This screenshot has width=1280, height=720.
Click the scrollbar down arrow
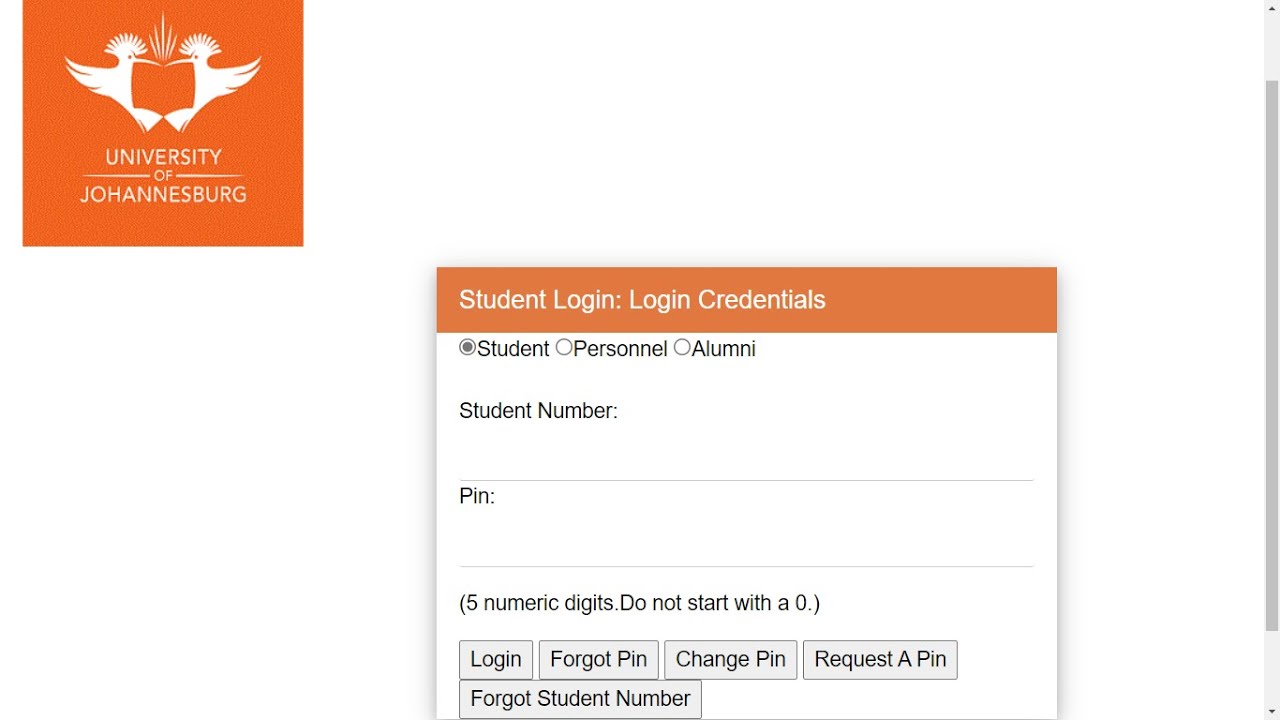(x=1272, y=712)
